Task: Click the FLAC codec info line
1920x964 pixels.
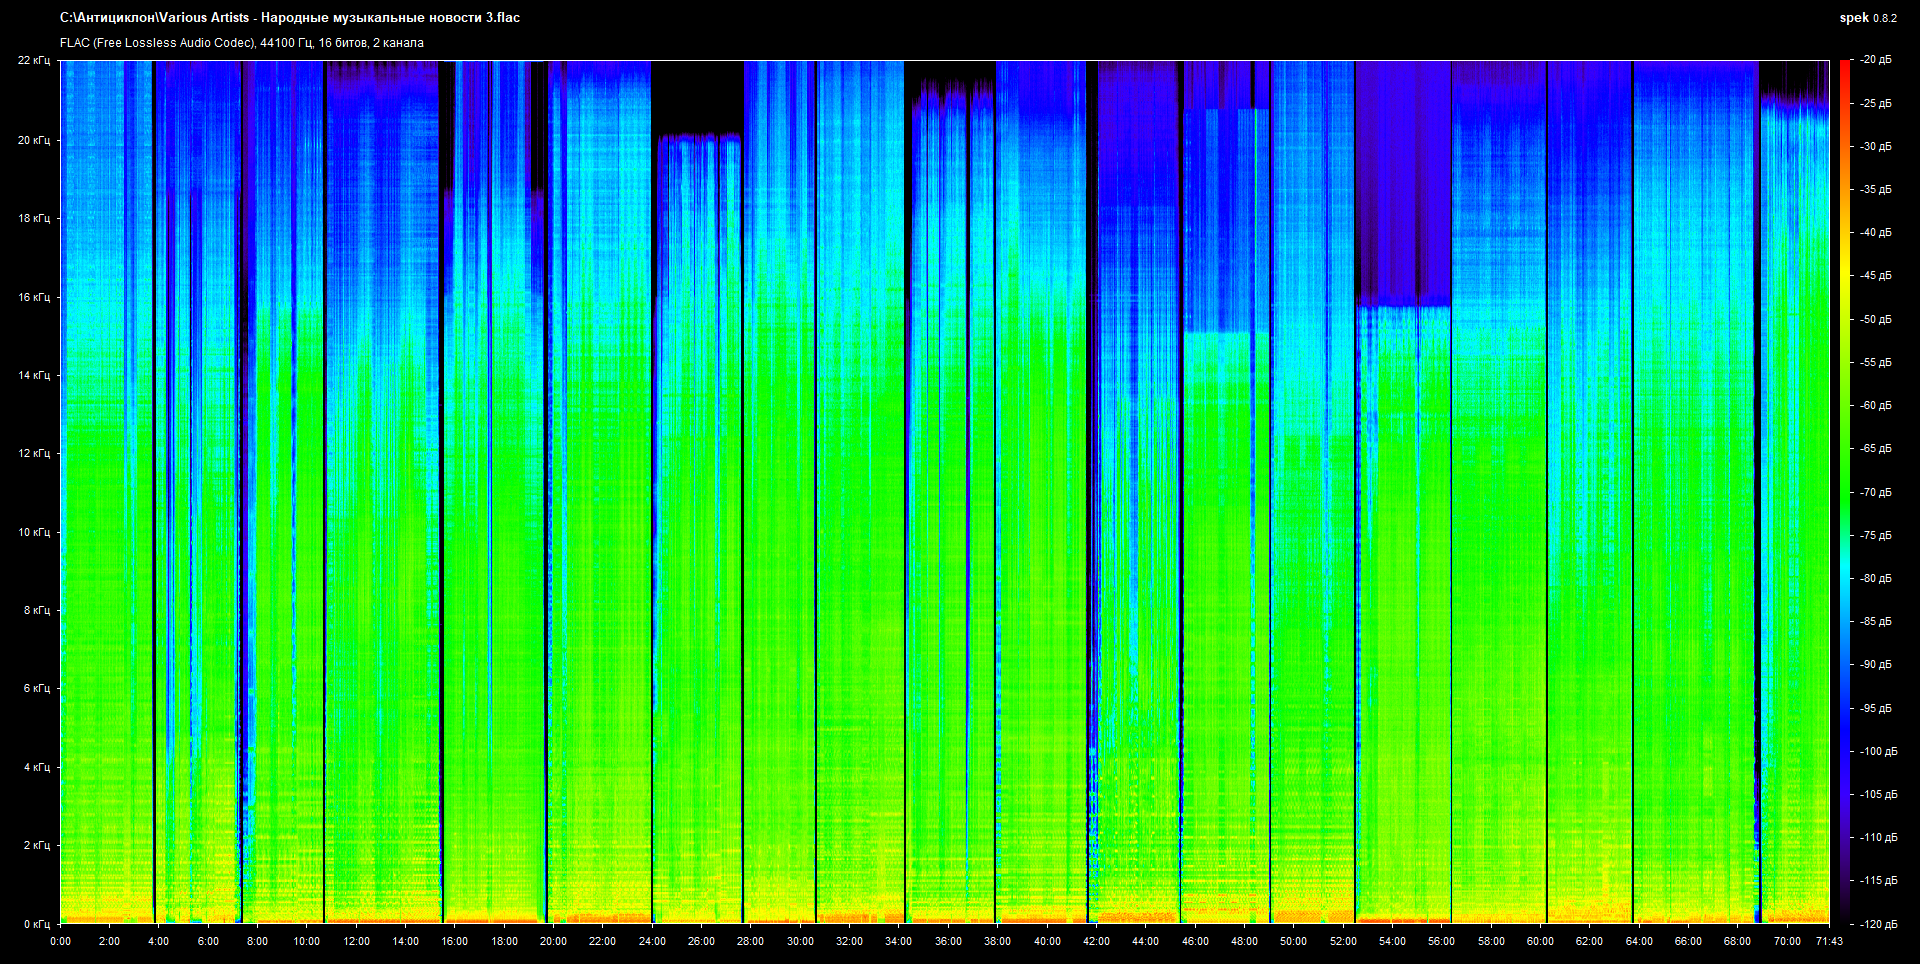Action: point(242,43)
